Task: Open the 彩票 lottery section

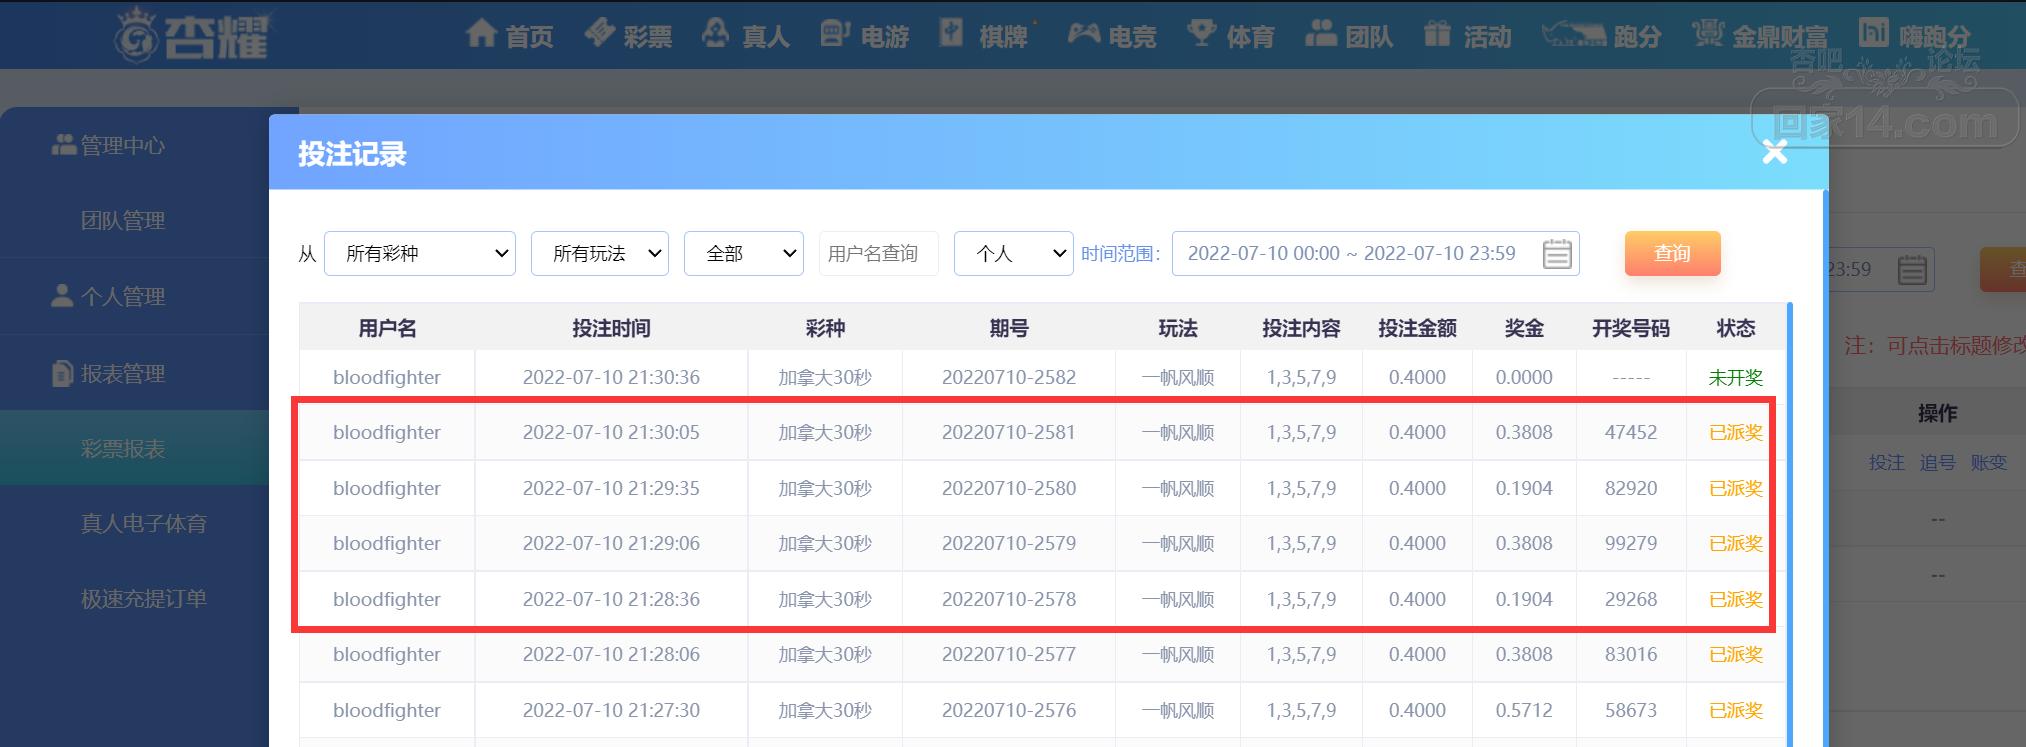Action: click(x=629, y=36)
